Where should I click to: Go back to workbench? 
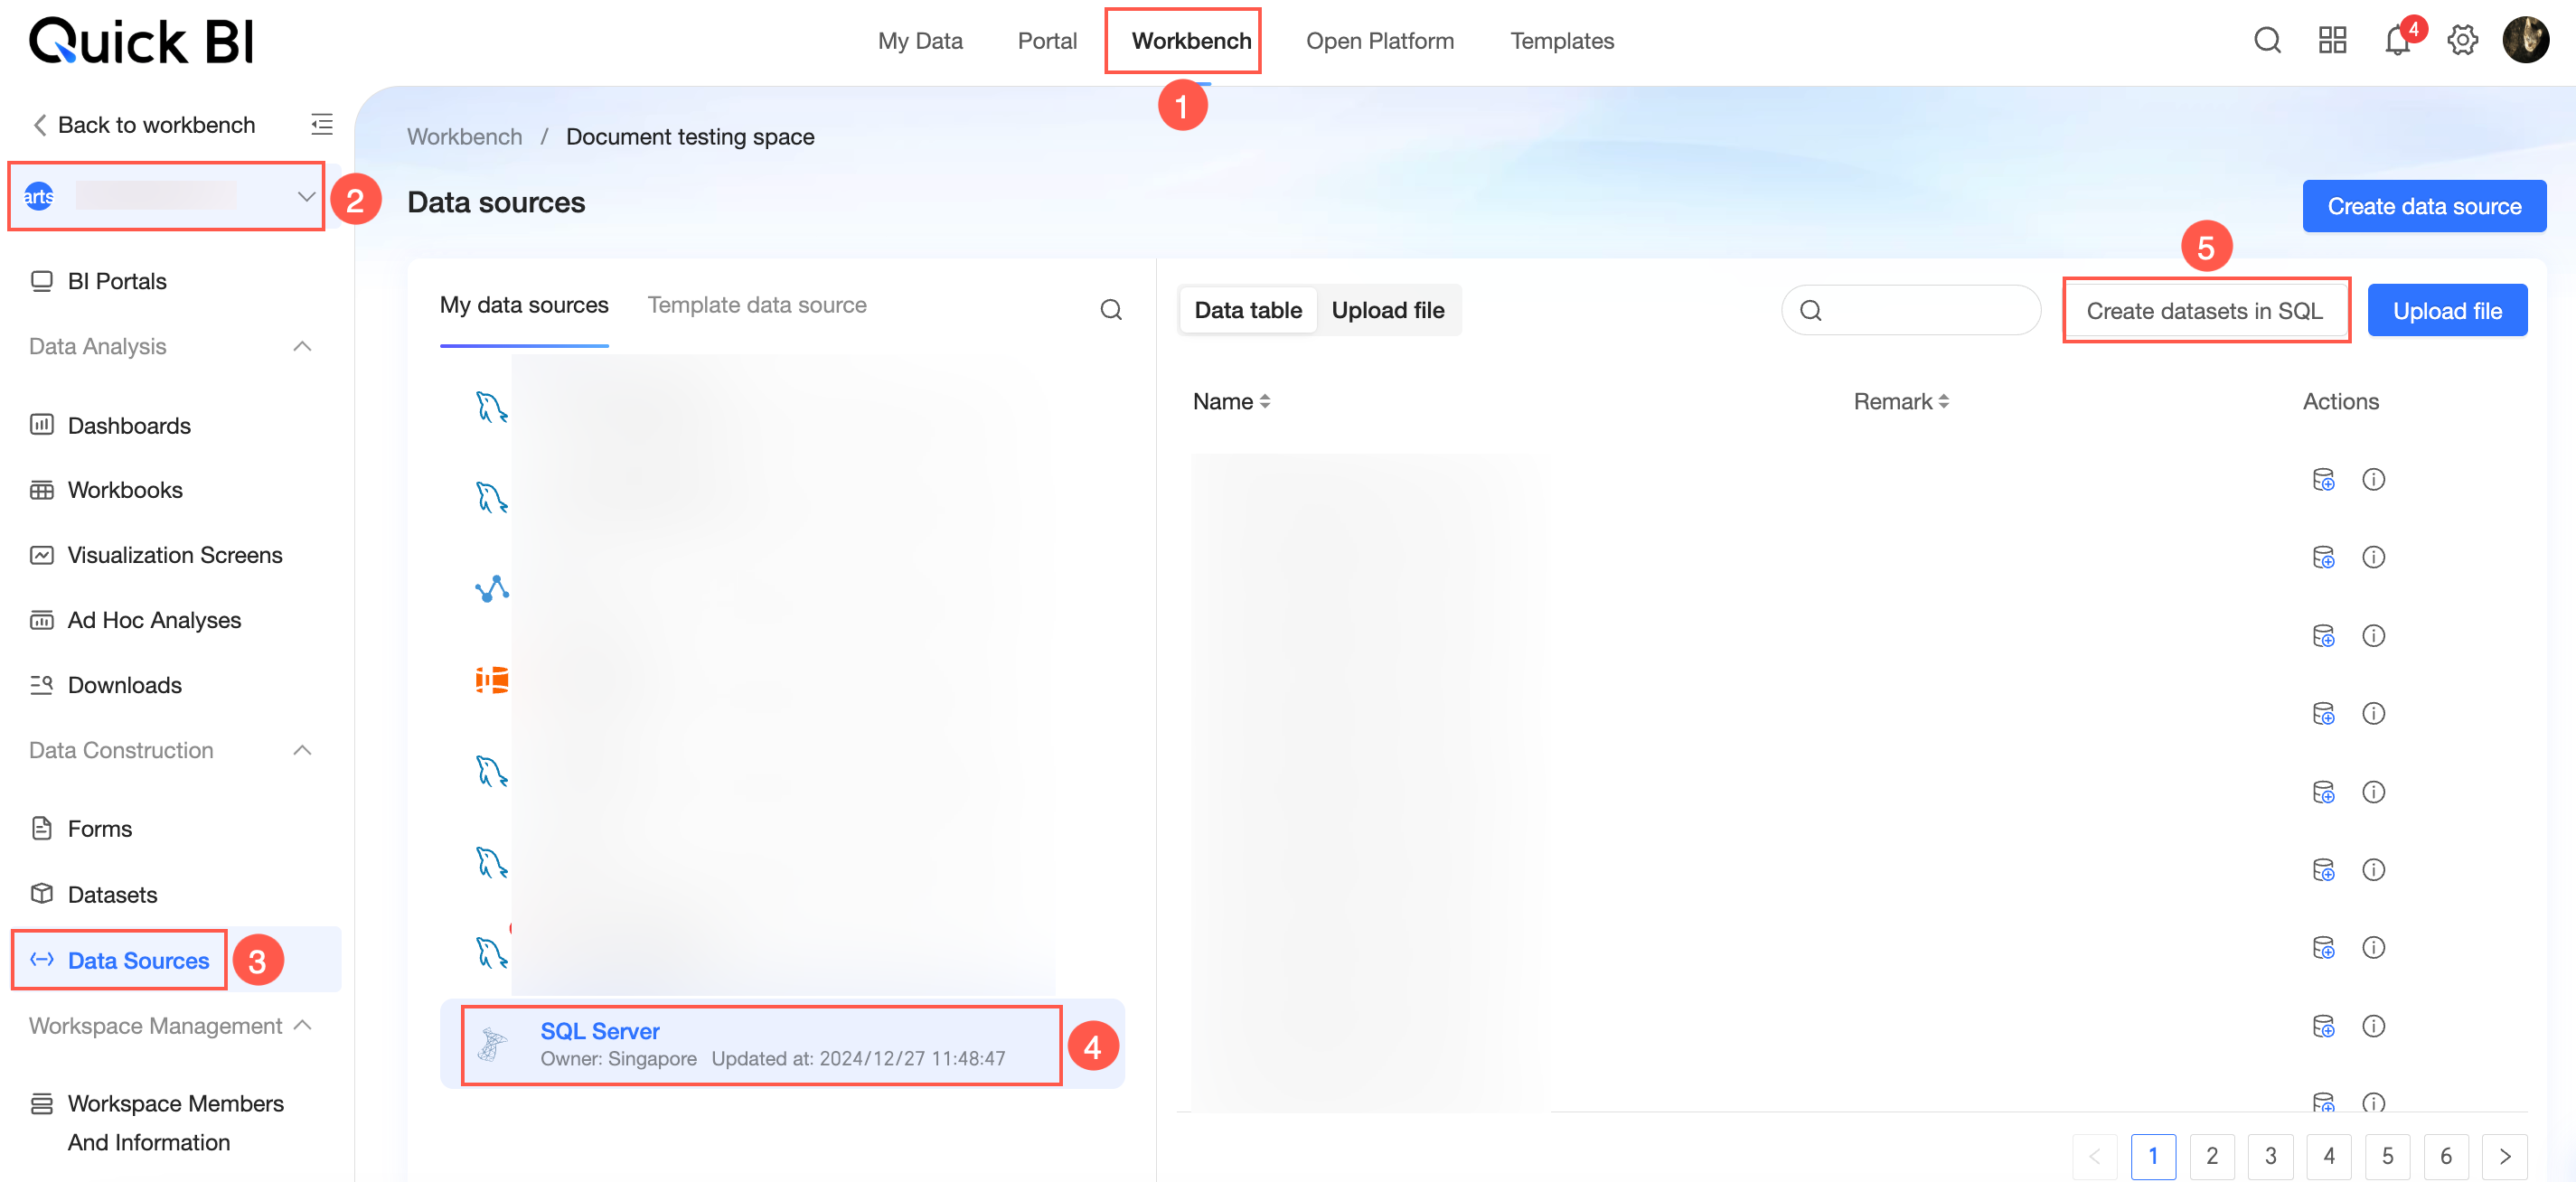pyautogui.click(x=144, y=125)
